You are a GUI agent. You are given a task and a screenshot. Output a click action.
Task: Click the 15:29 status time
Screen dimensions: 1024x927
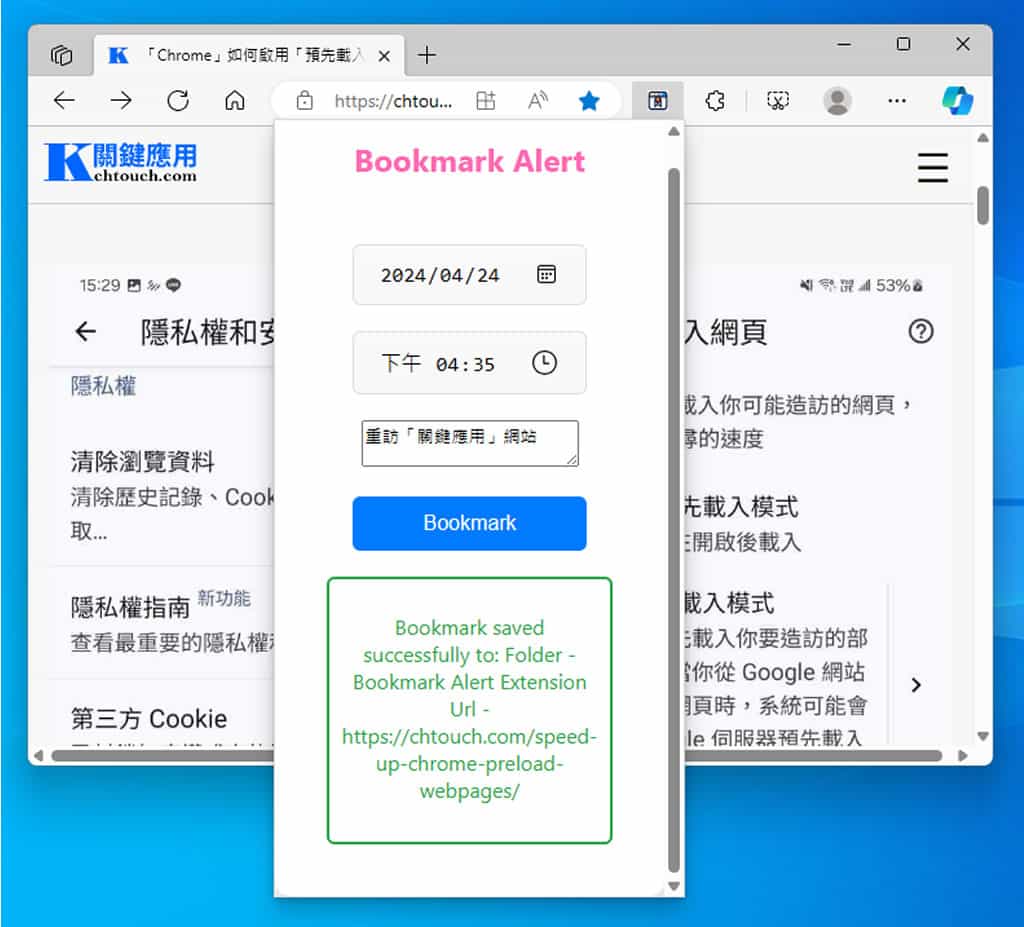coord(100,285)
